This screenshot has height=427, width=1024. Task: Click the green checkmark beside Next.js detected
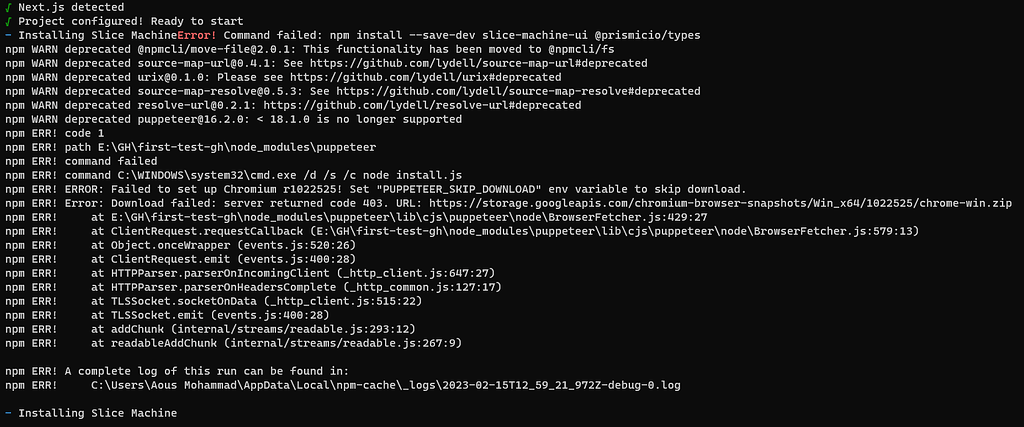coord(8,7)
